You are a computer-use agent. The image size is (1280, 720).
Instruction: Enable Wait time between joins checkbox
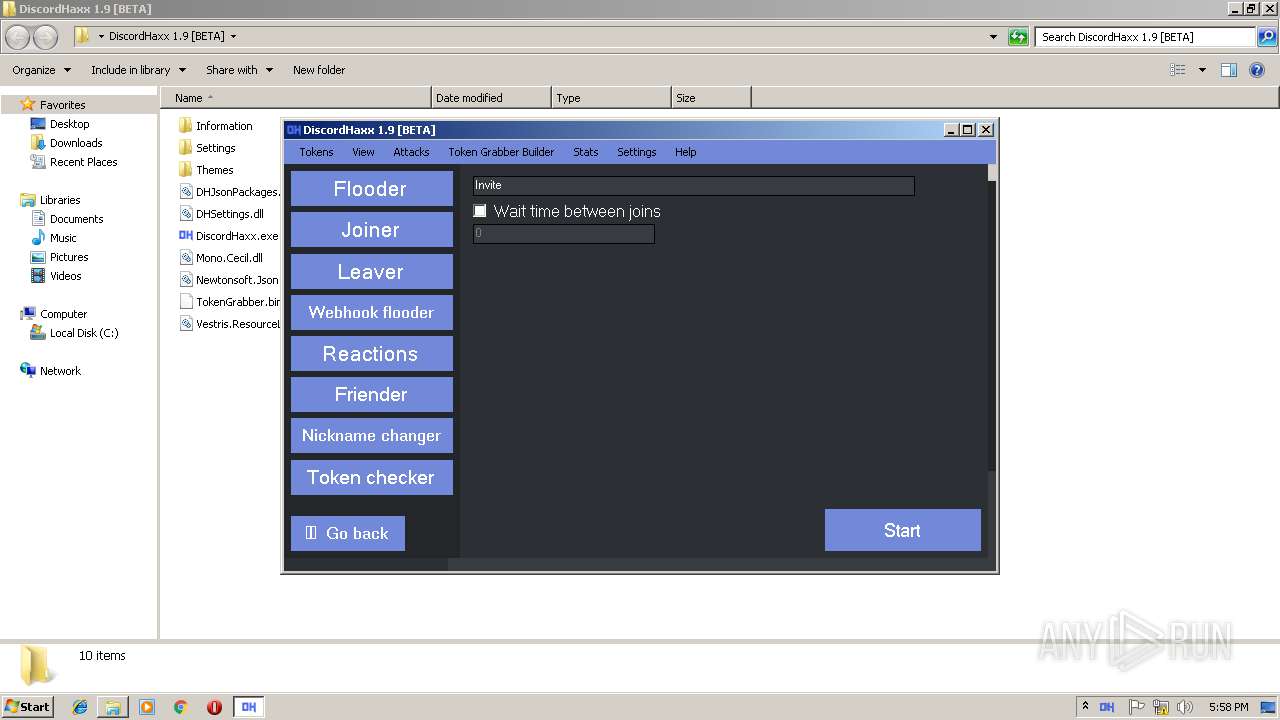(x=480, y=211)
